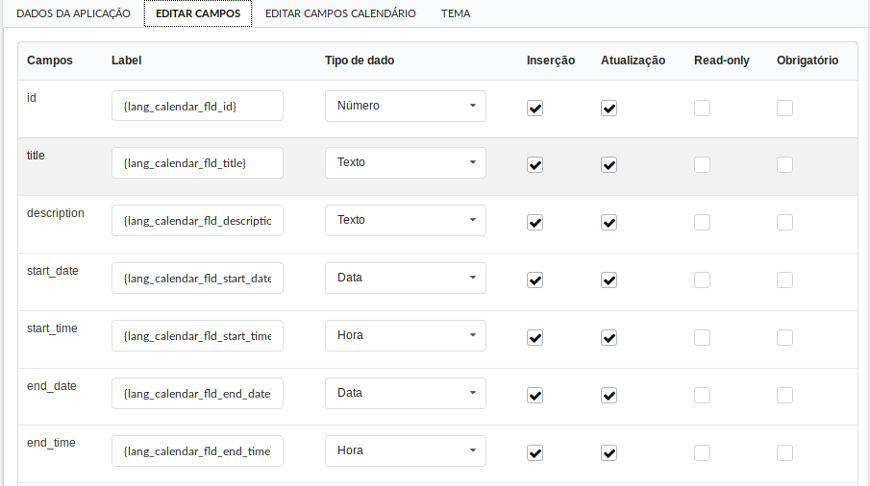Uncheck Inserção for the id field
The height and width of the screenshot is (486, 870).
[535, 108]
